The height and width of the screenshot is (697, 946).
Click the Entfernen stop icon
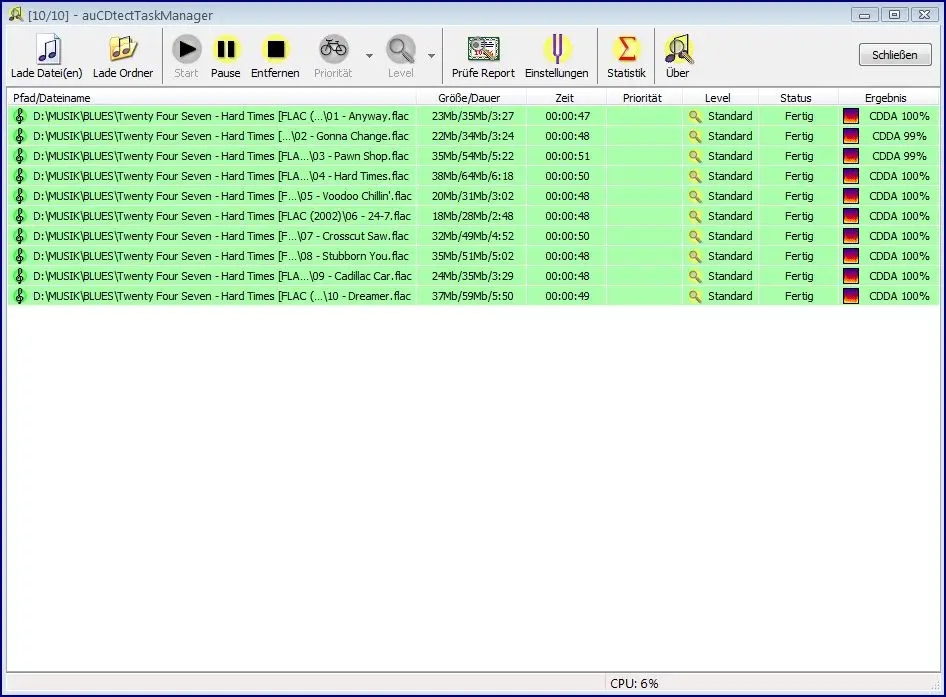[x=275, y=49]
